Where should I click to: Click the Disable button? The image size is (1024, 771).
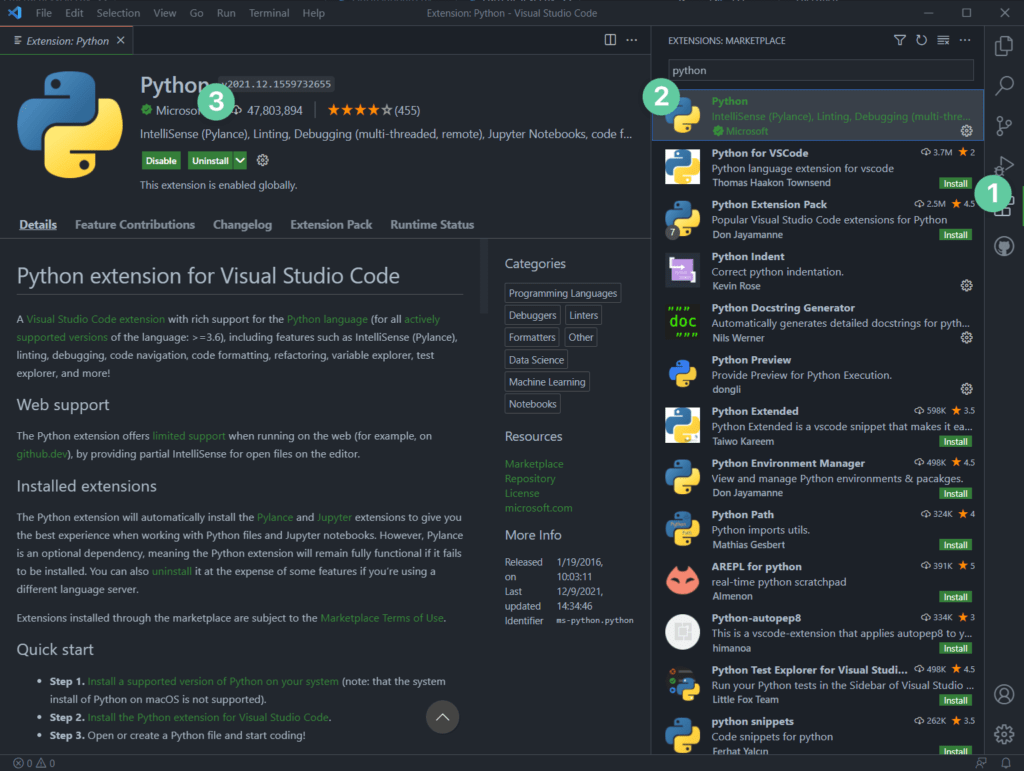tap(161, 161)
